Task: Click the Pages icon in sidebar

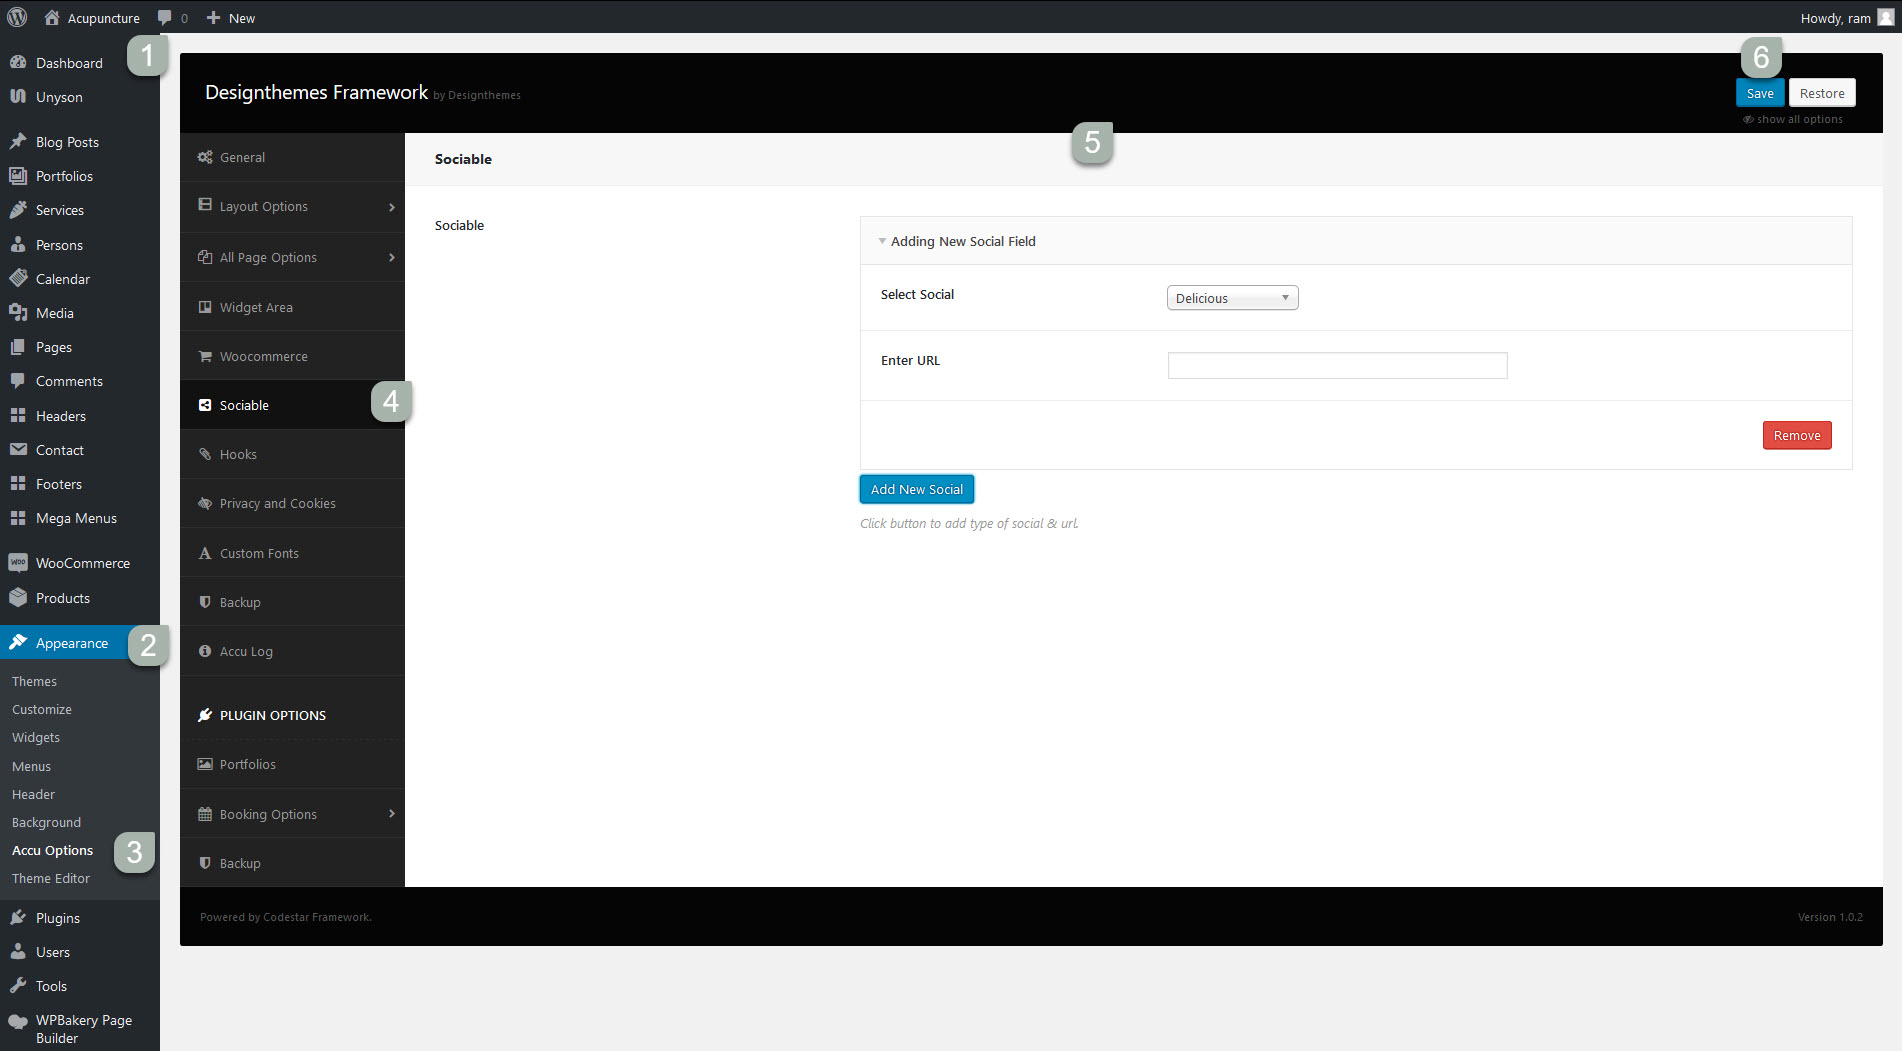Action: point(18,346)
